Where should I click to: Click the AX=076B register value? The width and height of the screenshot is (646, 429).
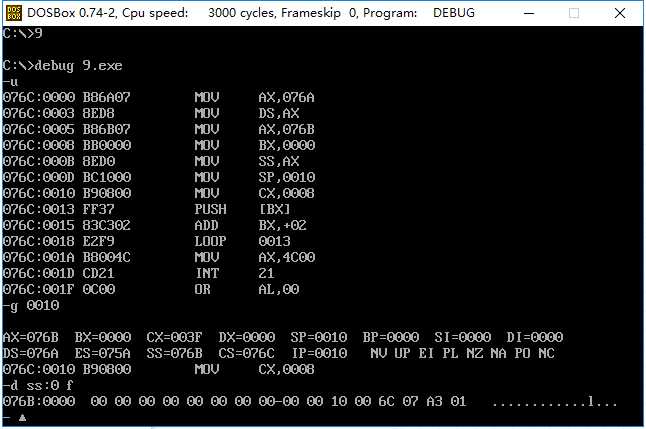(30, 337)
